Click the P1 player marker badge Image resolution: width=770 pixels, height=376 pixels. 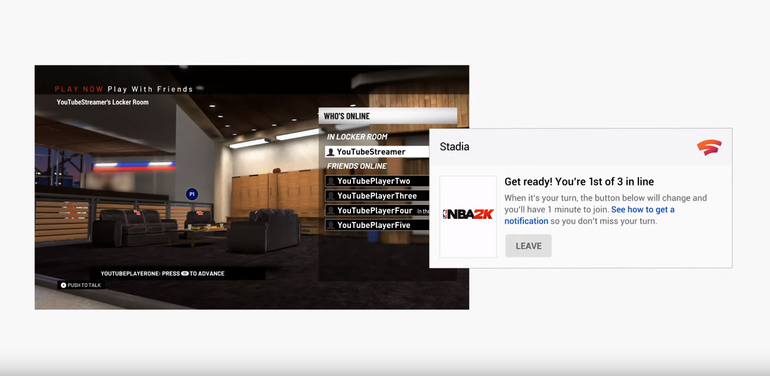(192, 194)
